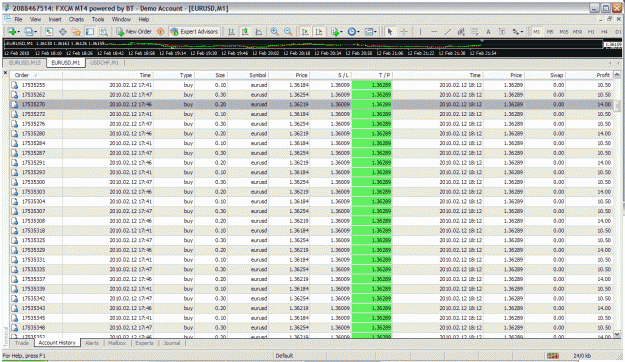Click the Templates icon
Screen dimensions: 625x362
point(369,31)
